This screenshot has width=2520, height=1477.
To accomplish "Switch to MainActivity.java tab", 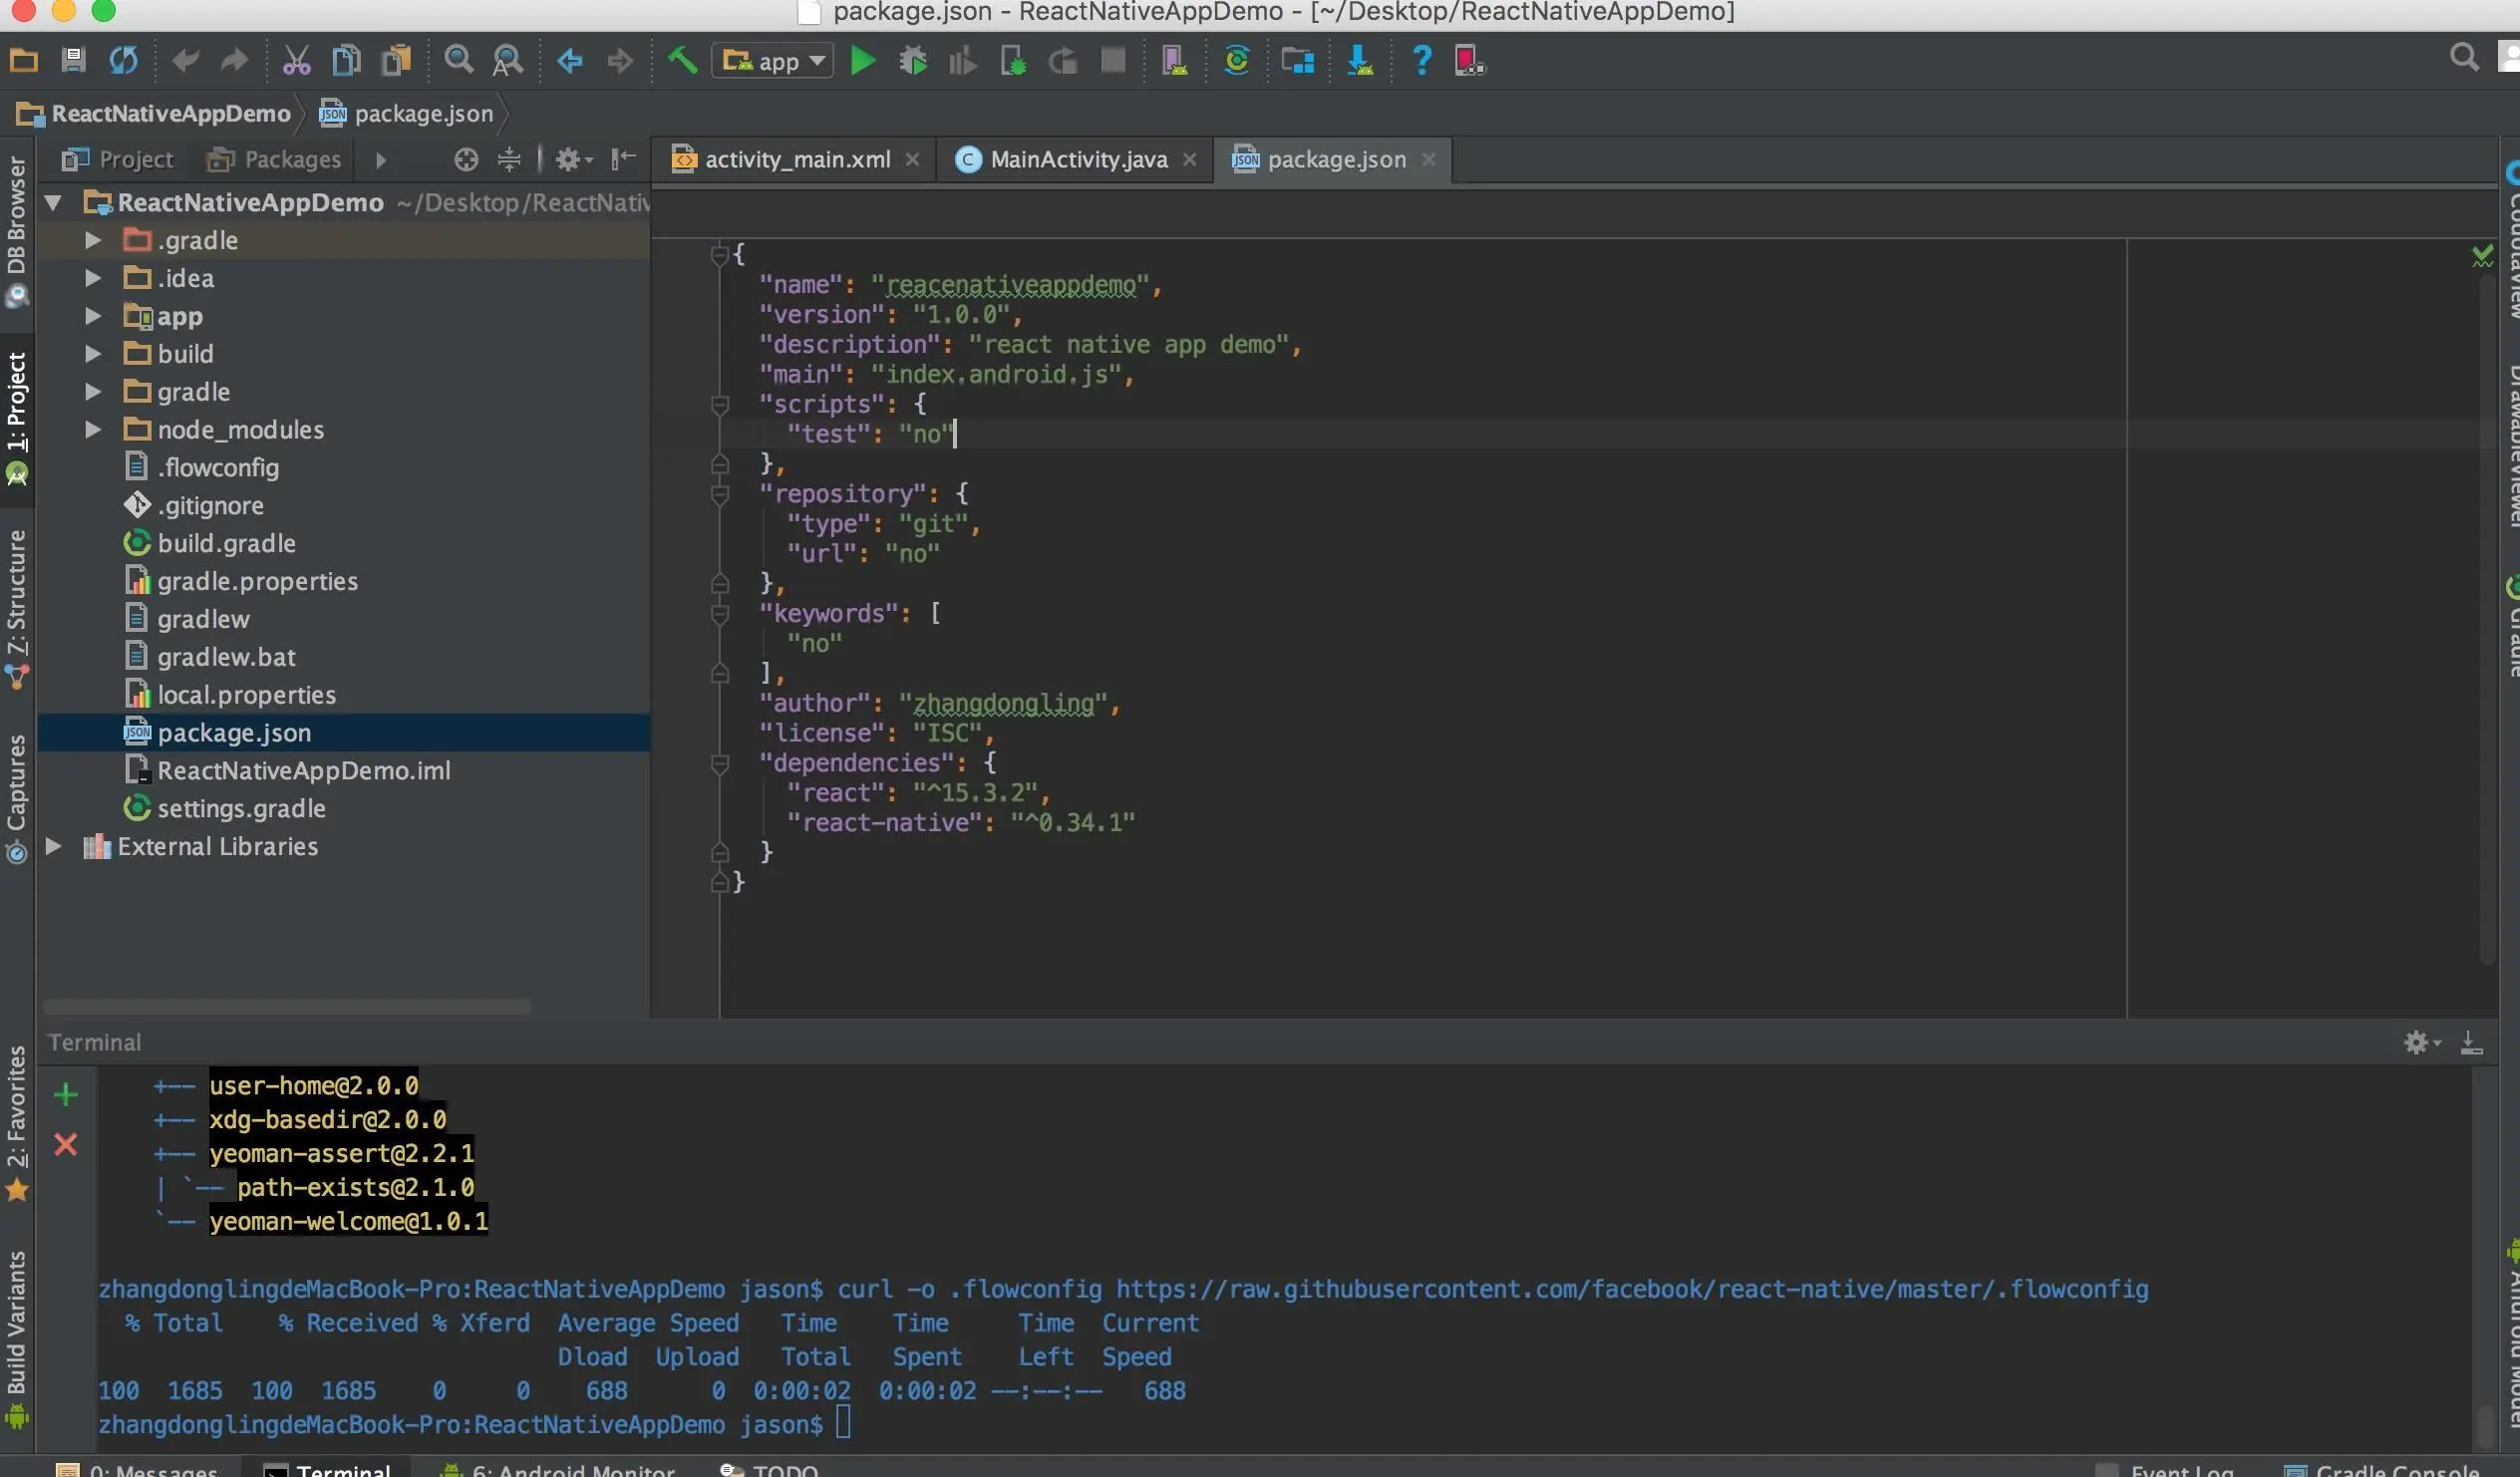I will pos(1076,159).
